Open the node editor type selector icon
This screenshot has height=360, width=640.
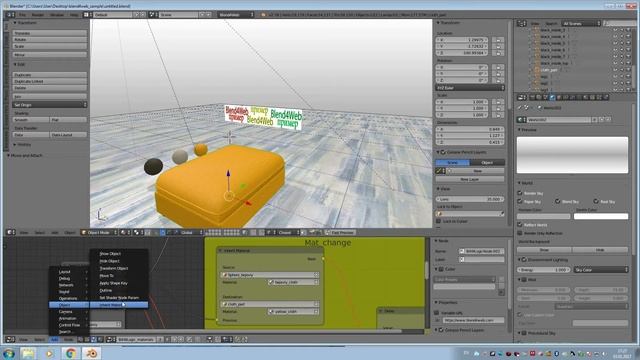(11, 339)
